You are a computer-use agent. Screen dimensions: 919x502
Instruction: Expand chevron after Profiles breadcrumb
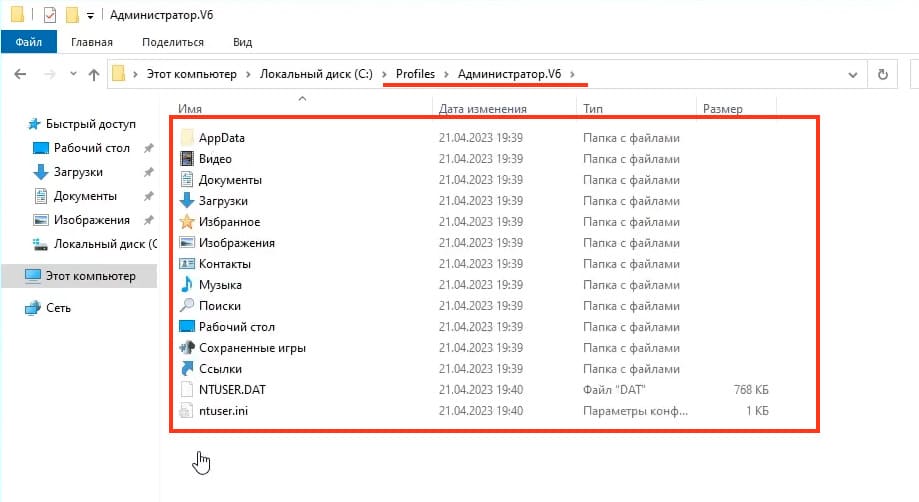point(447,74)
